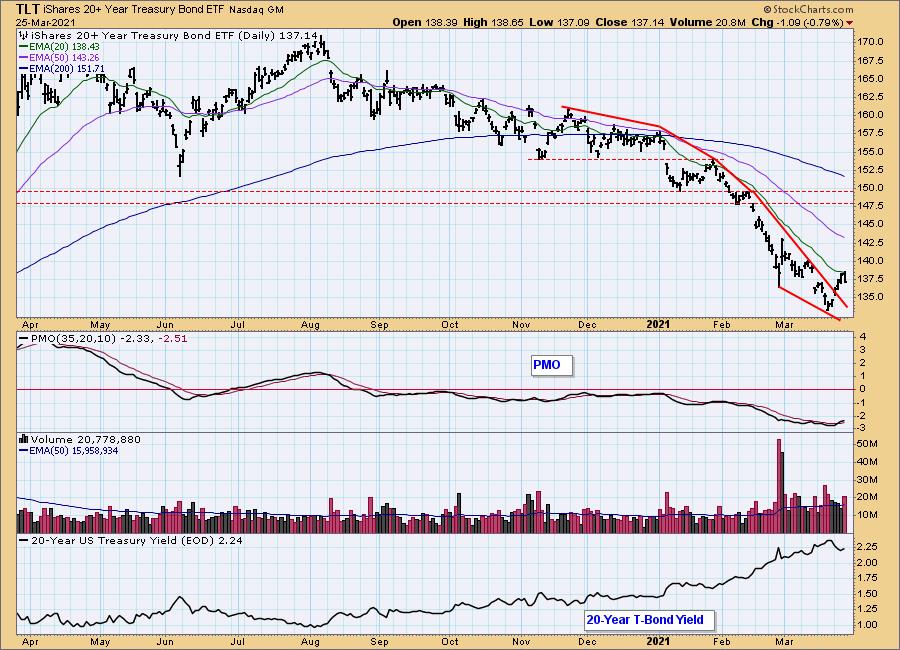Viewport: 900px width, 650px height.
Task: Click the 147.5 price axis label
Action: click(870, 206)
